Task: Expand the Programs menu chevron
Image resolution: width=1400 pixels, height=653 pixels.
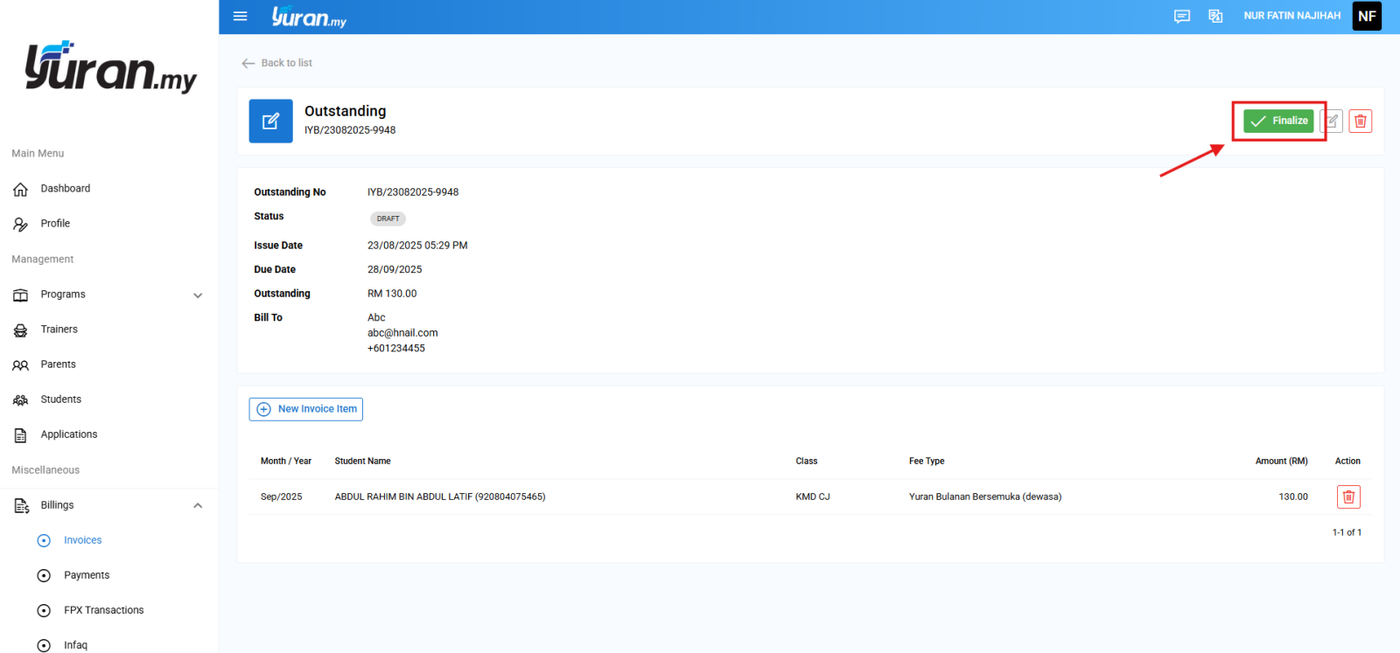Action: point(198,295)
